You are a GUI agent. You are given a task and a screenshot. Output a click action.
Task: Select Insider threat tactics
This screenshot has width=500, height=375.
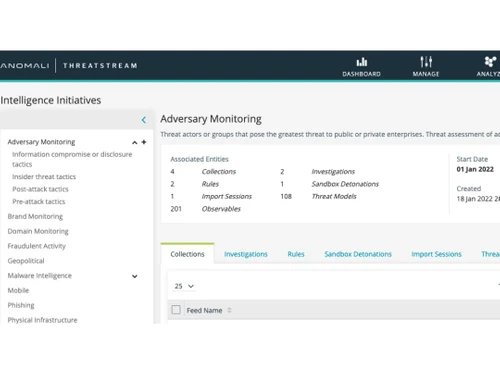click(44, 177)
